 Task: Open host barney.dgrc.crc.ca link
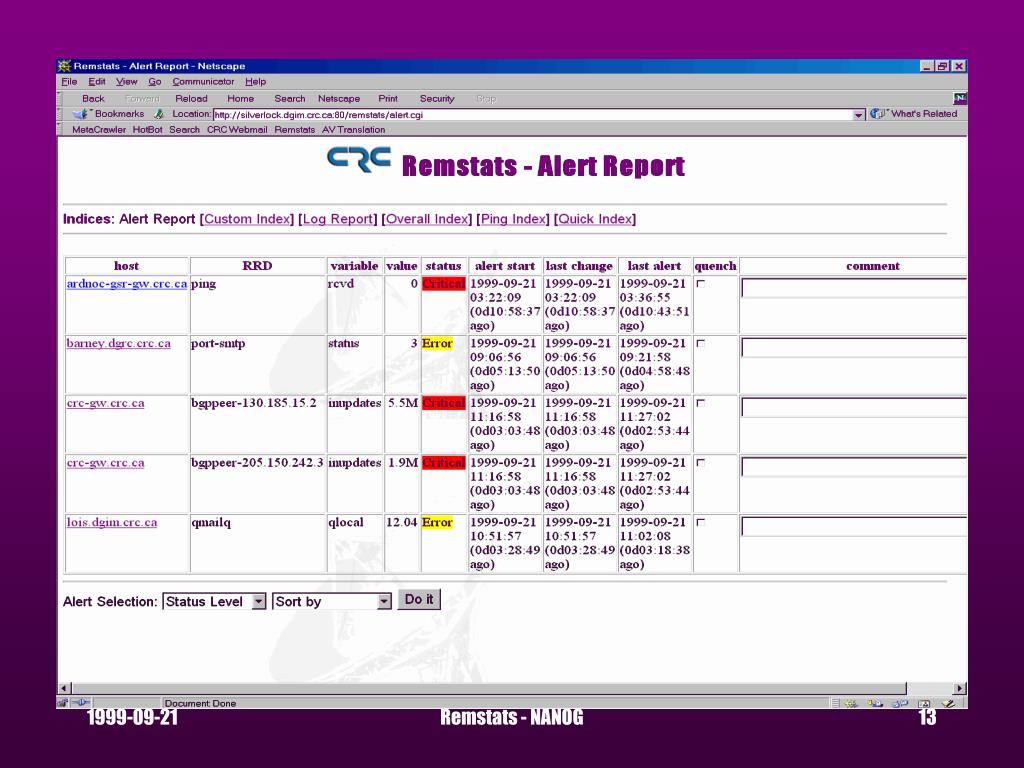coord(118,344)
